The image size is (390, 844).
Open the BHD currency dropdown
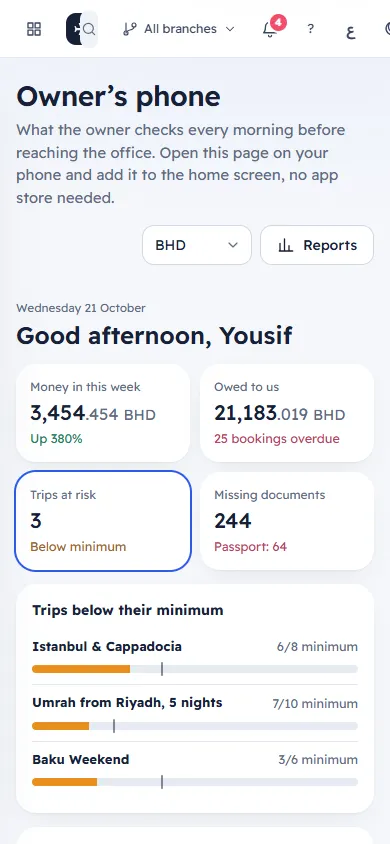[x=197, y=245]
